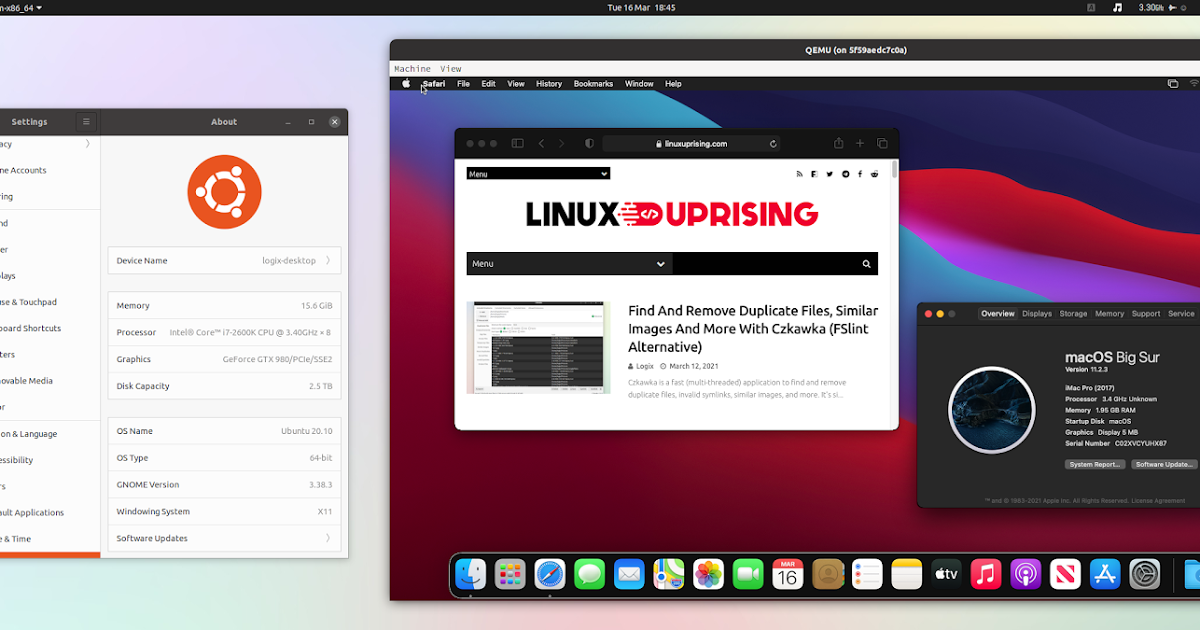Open Messages from the macOS dock
The width and height of the screenshot is (1200, 630).
pyautogui.click(x=589, y=574)
